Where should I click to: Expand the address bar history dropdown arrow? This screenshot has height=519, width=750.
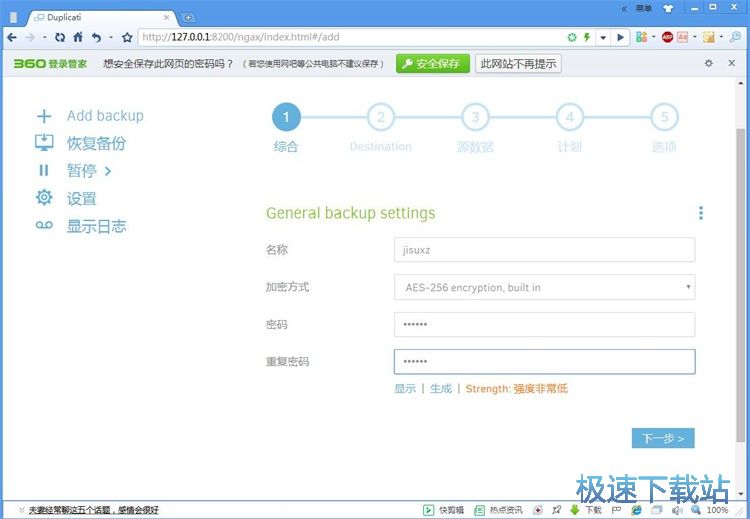pyautogui.click(x=603, y=37)
